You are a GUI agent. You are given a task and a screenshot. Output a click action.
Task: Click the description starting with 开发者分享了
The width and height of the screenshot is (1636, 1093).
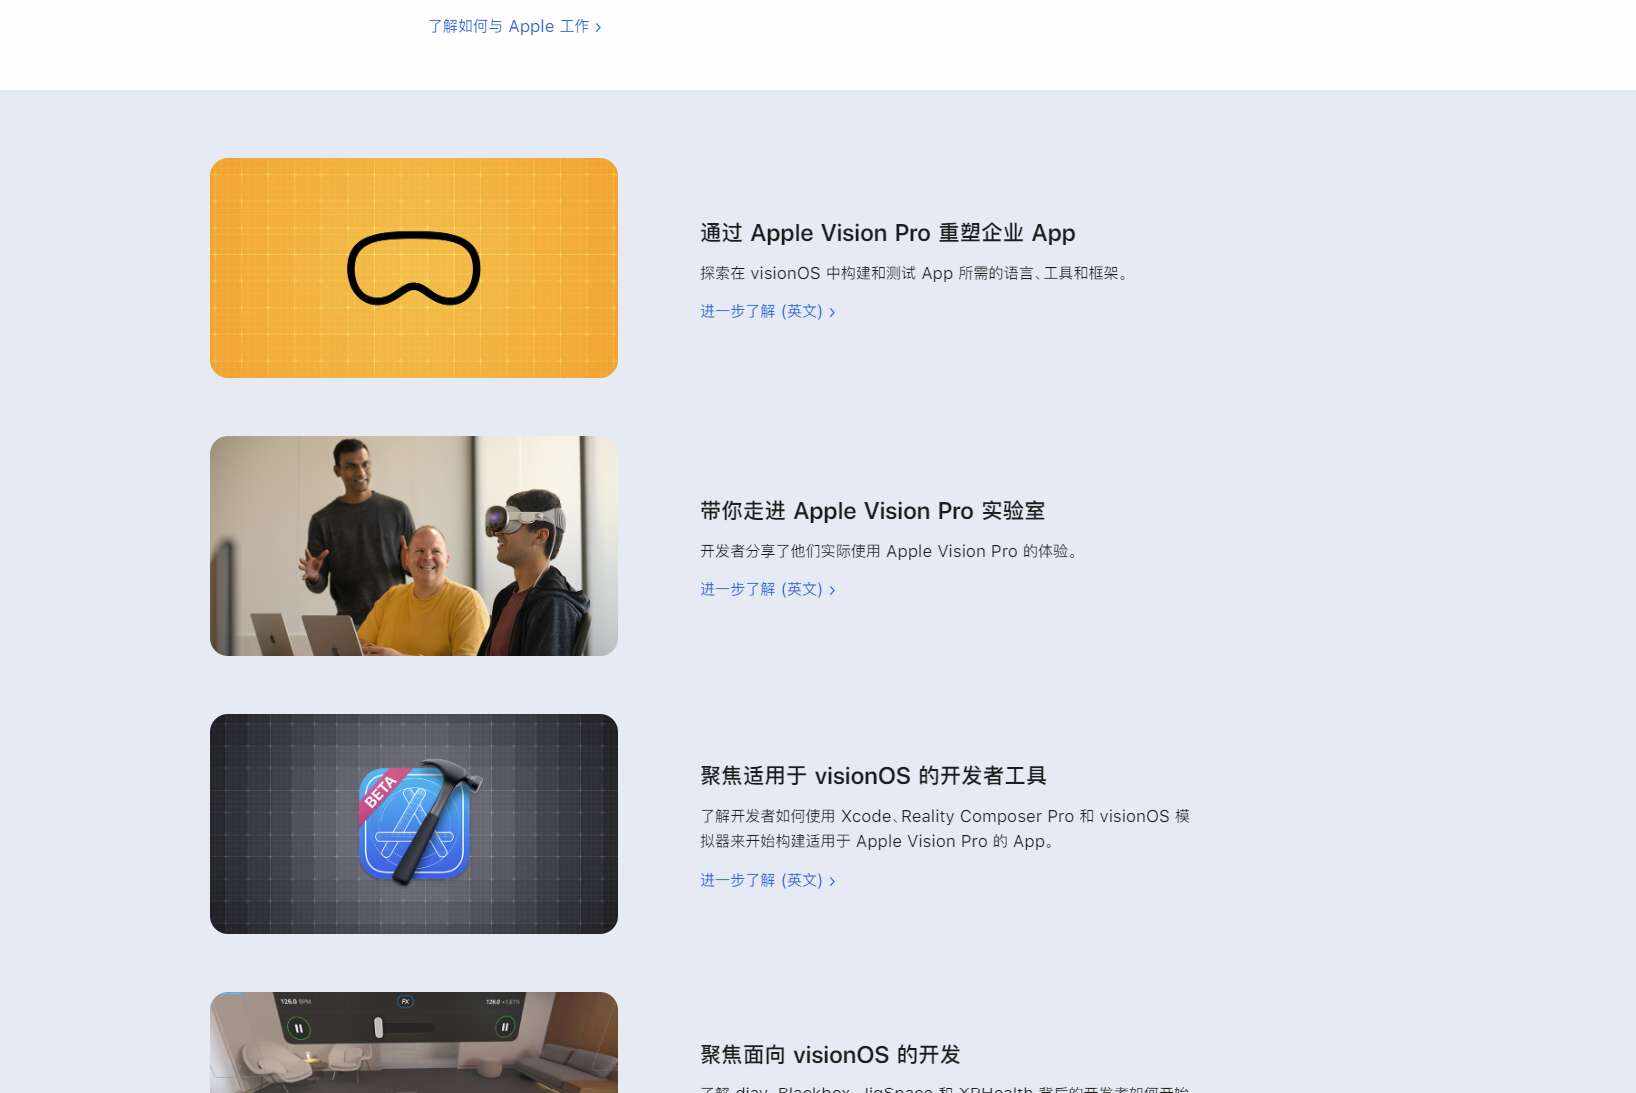pyautogui.click(x=891, y=551)
